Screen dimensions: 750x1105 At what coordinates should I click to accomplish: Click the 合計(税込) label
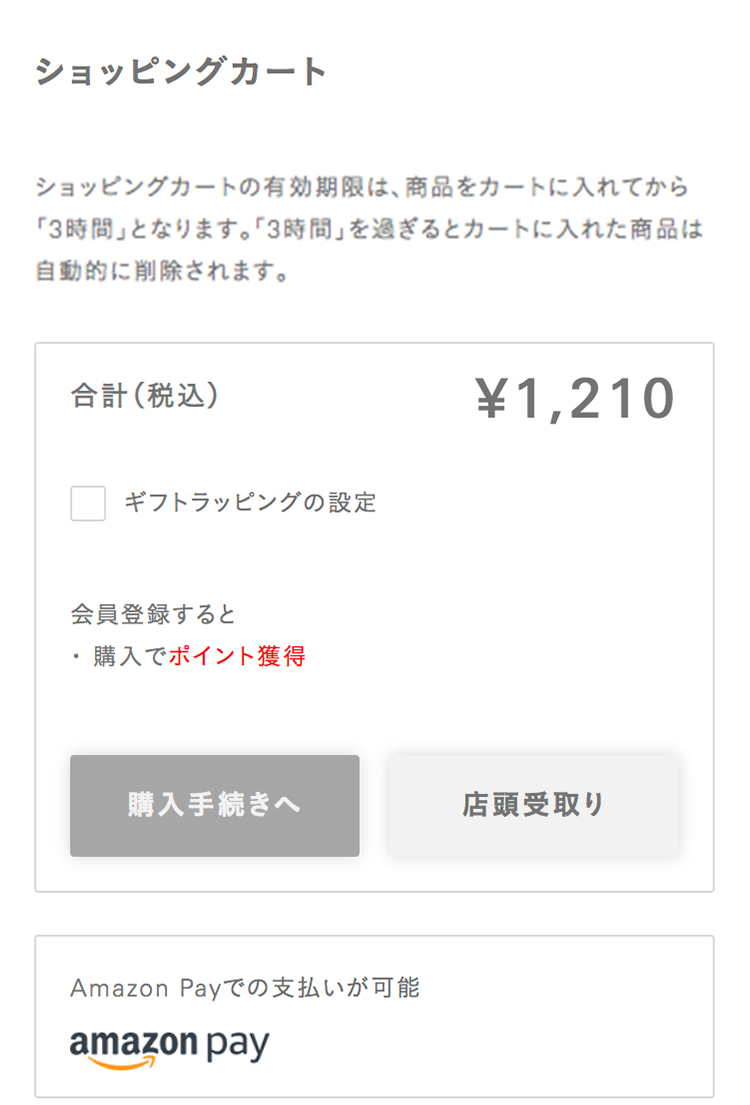click(145, 396)
